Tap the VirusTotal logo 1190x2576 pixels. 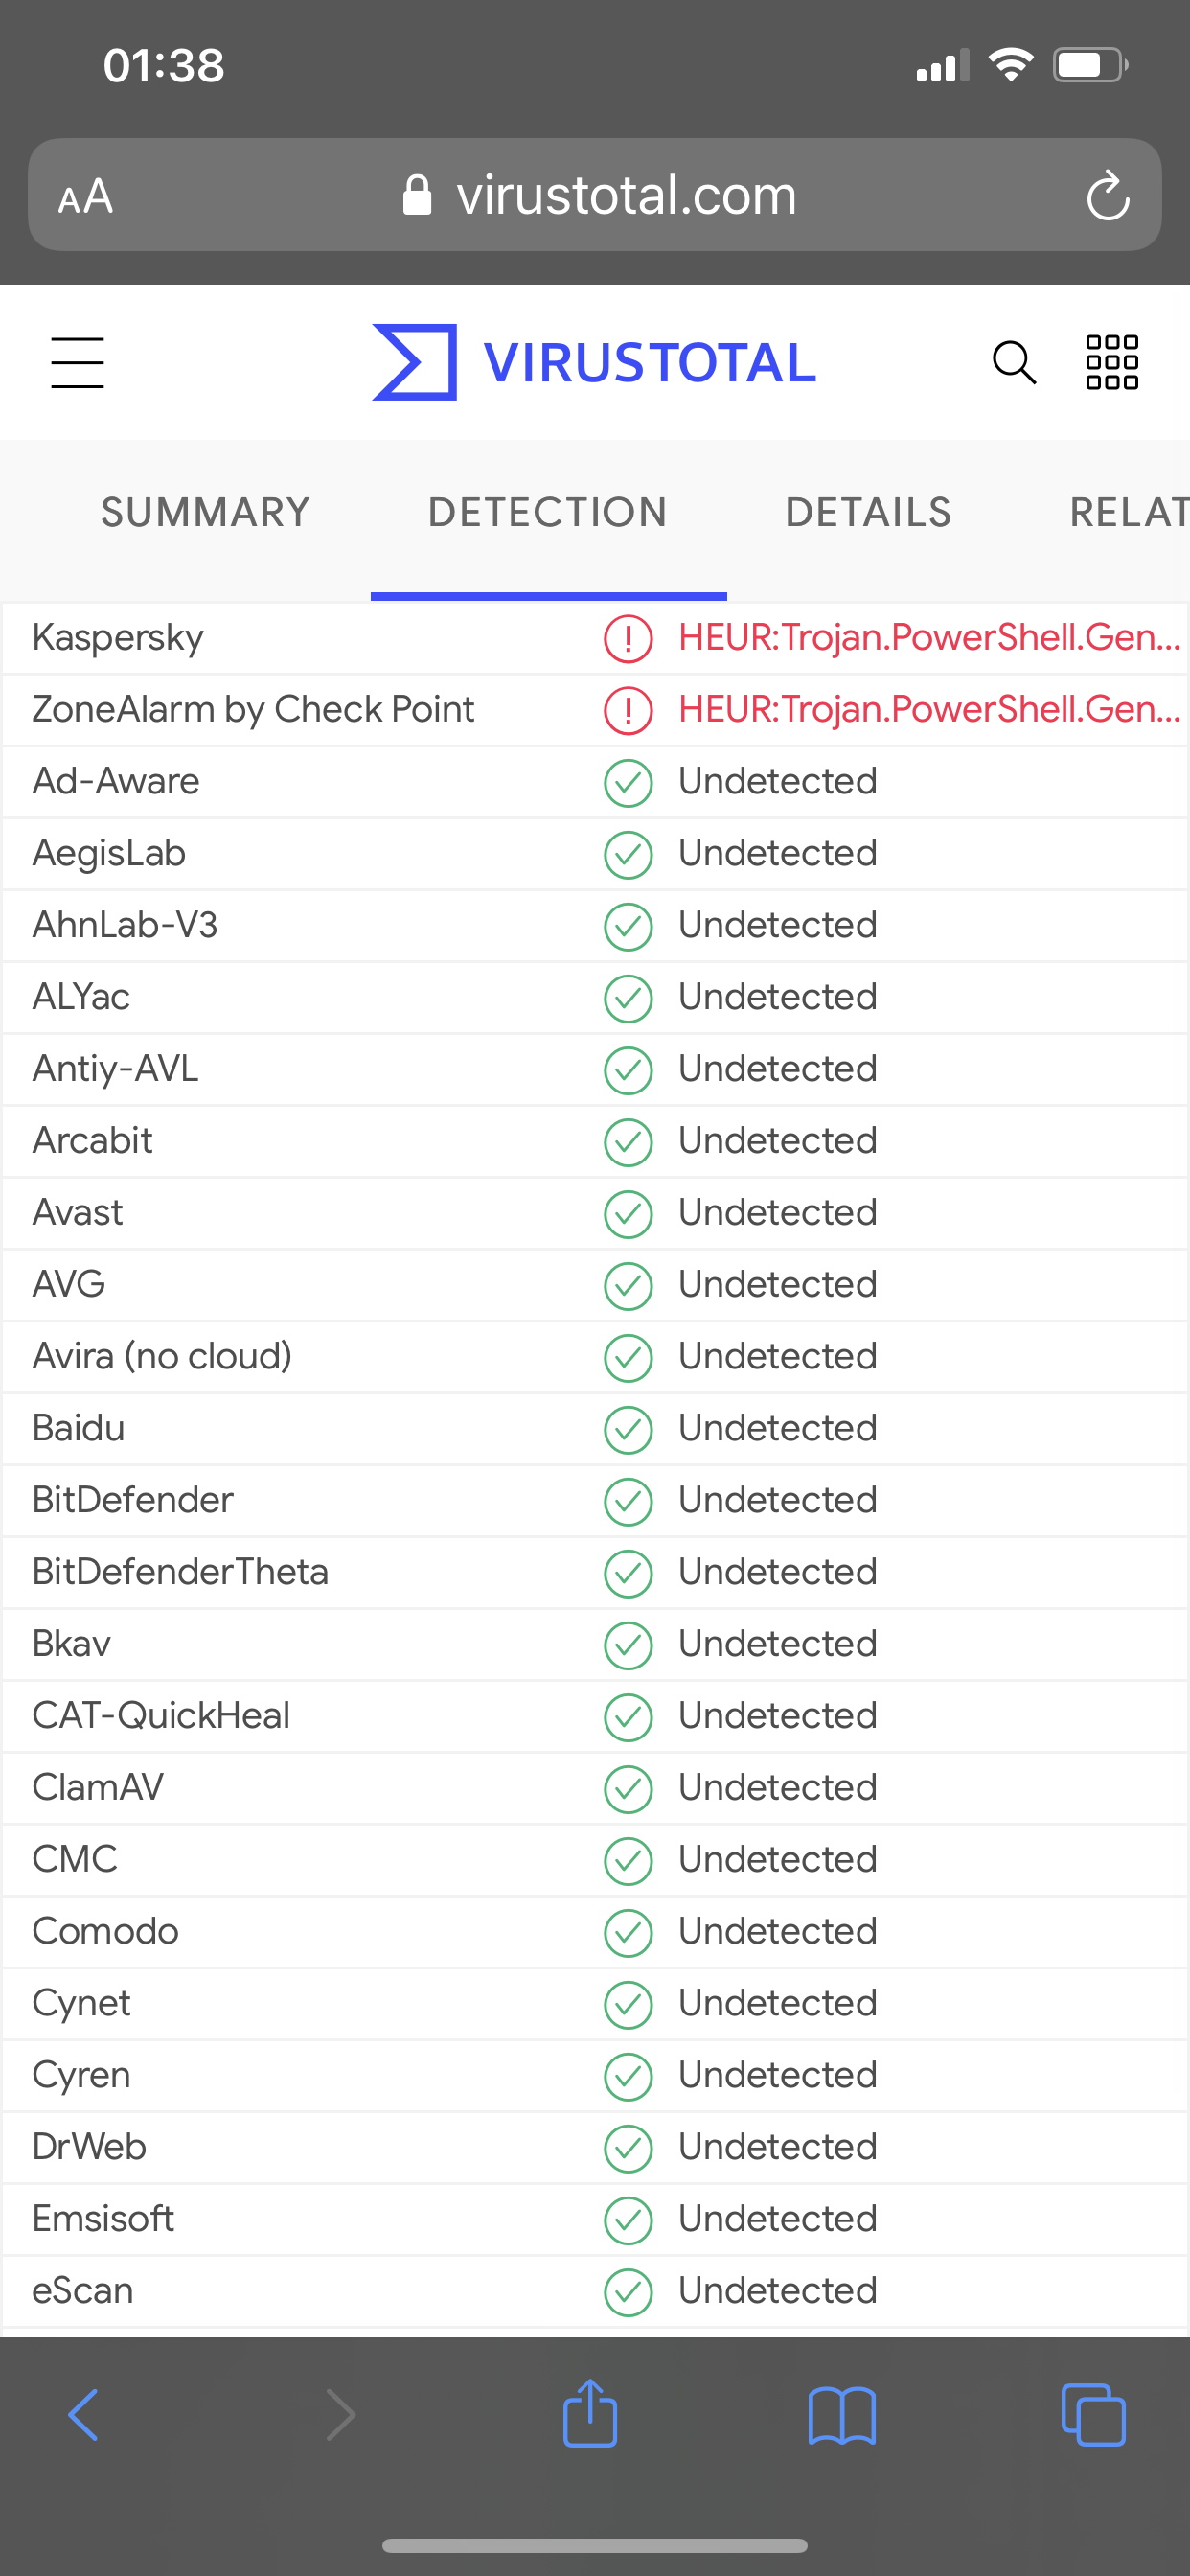click(x=594, y=362)
